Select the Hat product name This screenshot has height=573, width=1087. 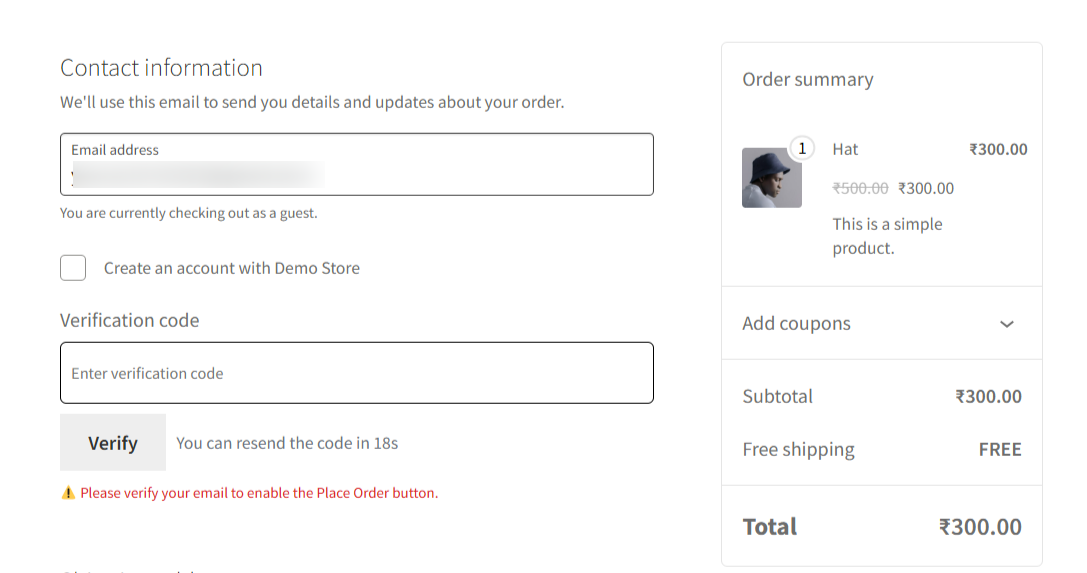tap(845, 149)
